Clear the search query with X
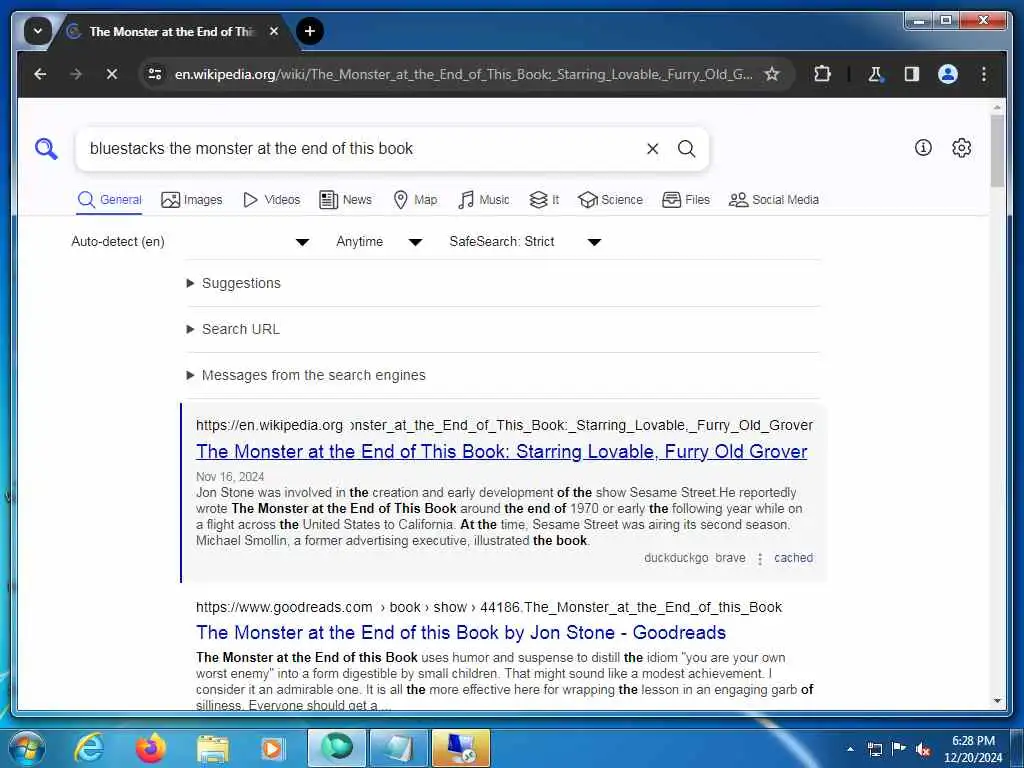The height and width of the screenshot is (768, 1024). coord(652,149)
